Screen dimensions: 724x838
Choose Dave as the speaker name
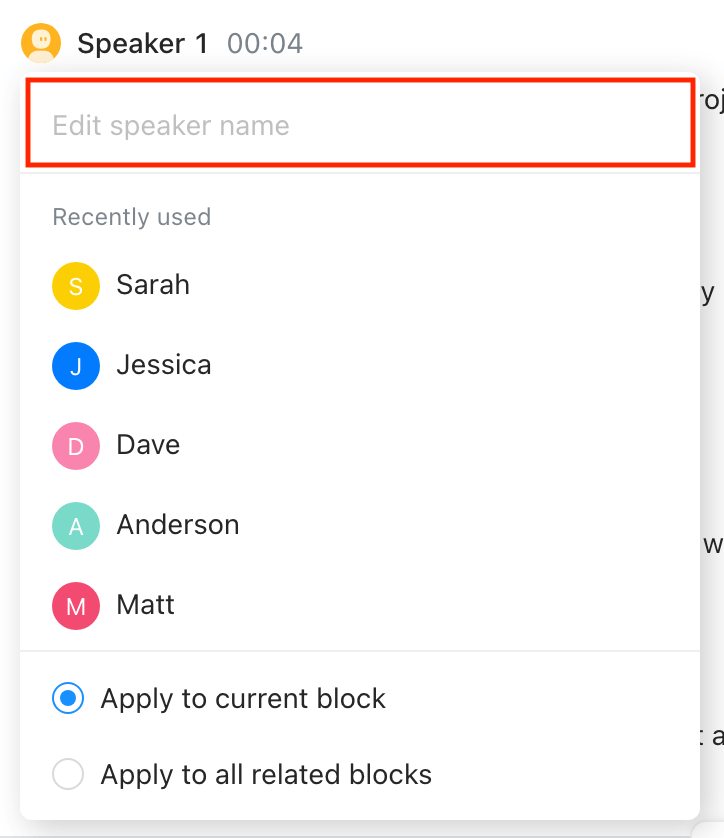point(147,445)
